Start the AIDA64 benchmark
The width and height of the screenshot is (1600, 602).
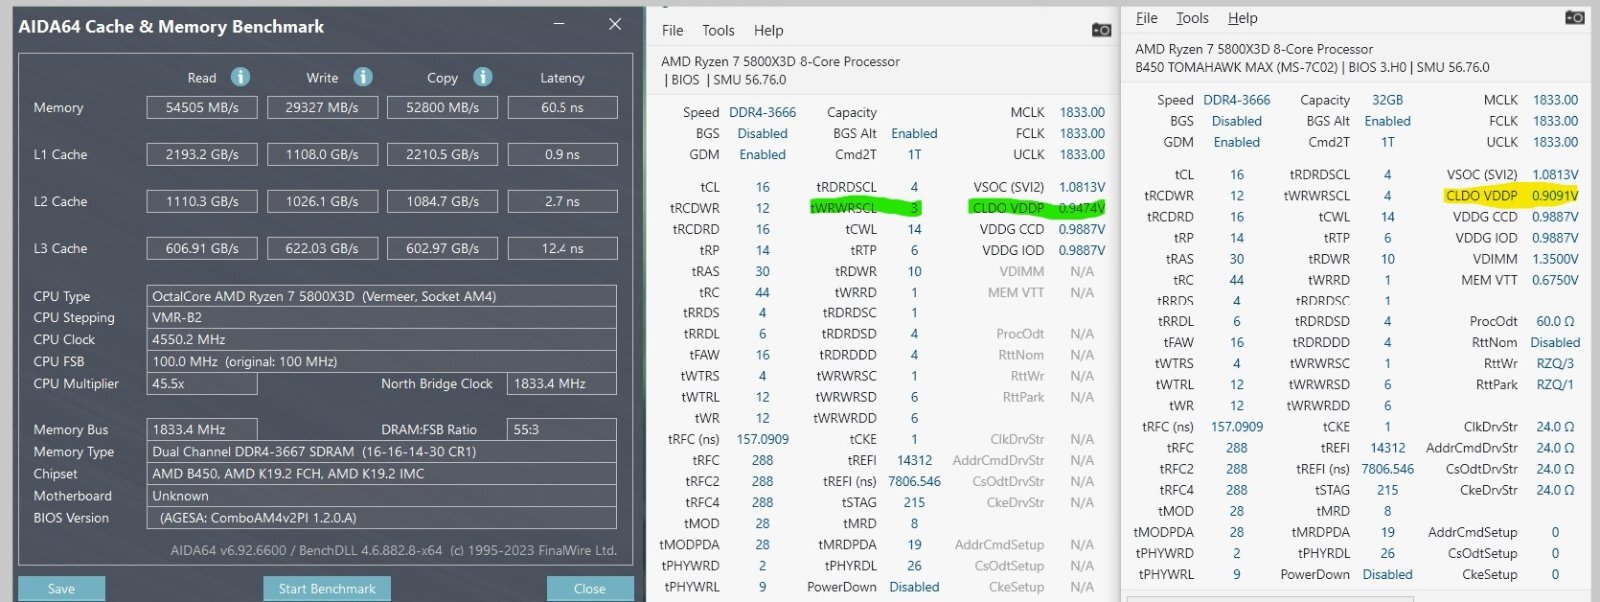click(x=327, y=589)
